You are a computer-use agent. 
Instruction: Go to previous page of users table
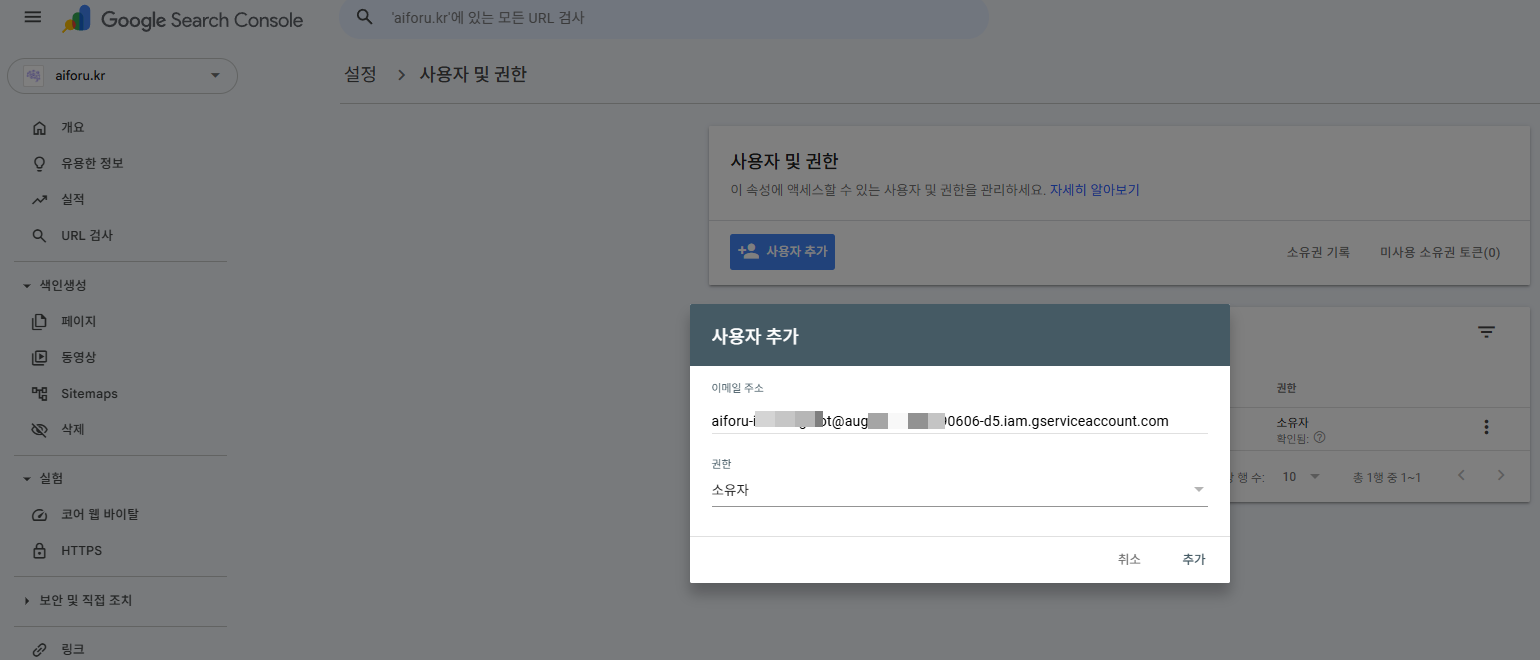point(1461,476)
